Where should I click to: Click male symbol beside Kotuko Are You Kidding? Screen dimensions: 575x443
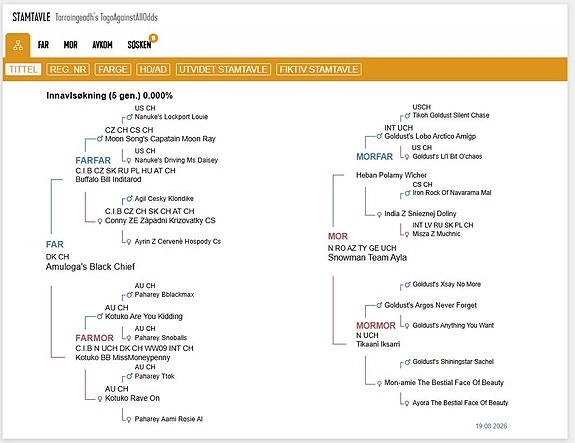pos(99,316)
